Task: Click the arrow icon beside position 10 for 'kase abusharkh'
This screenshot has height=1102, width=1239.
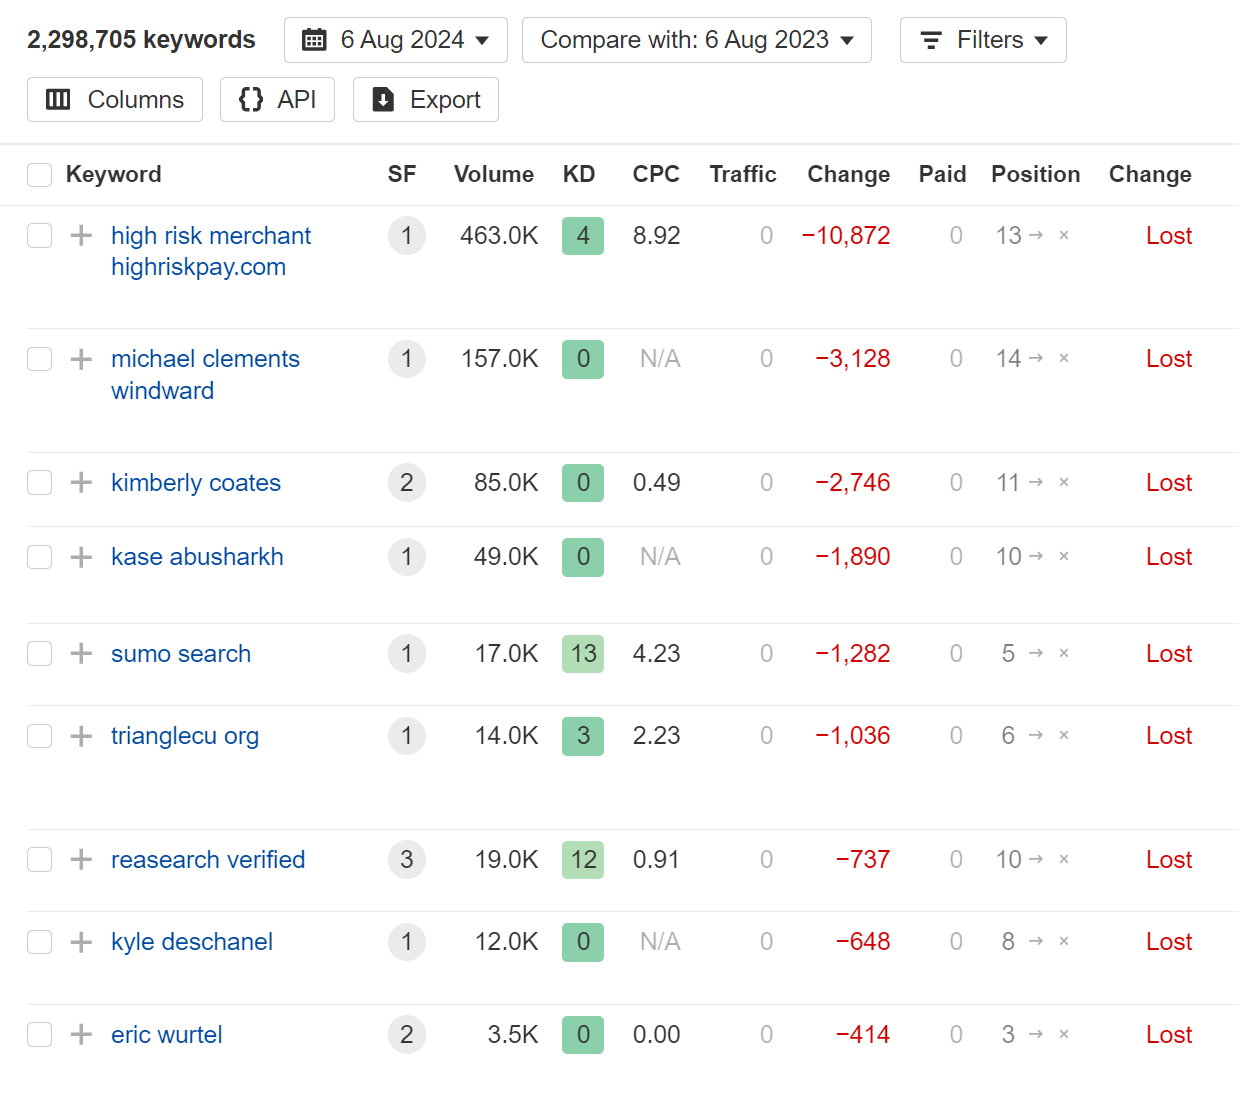Action: (1036, 557)
